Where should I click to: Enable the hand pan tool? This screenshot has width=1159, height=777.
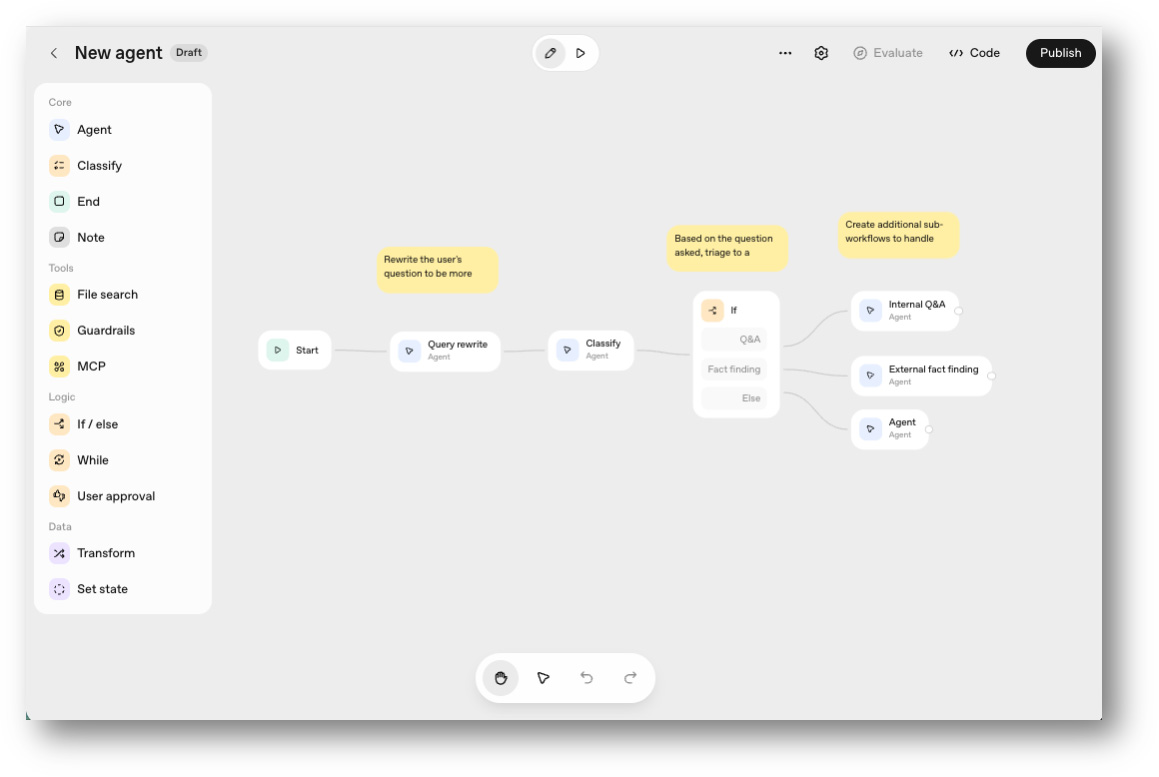[x=501, y=678]
